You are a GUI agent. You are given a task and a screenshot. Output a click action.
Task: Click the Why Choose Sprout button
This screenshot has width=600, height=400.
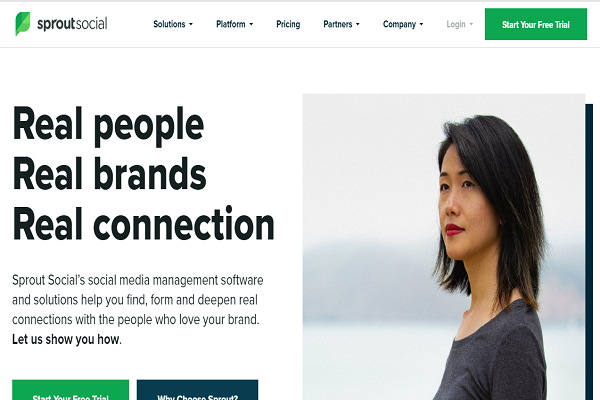(x=197, y=390)
